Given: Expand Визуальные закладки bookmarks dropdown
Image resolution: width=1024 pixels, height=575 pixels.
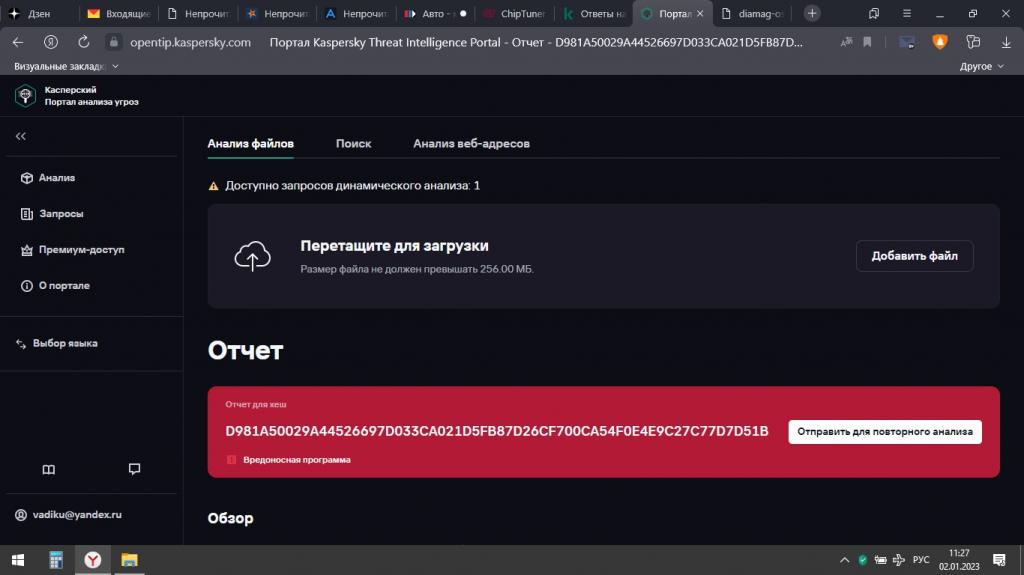Looking at the screenshot, I should pyautogui.click(x=66, y=66).
